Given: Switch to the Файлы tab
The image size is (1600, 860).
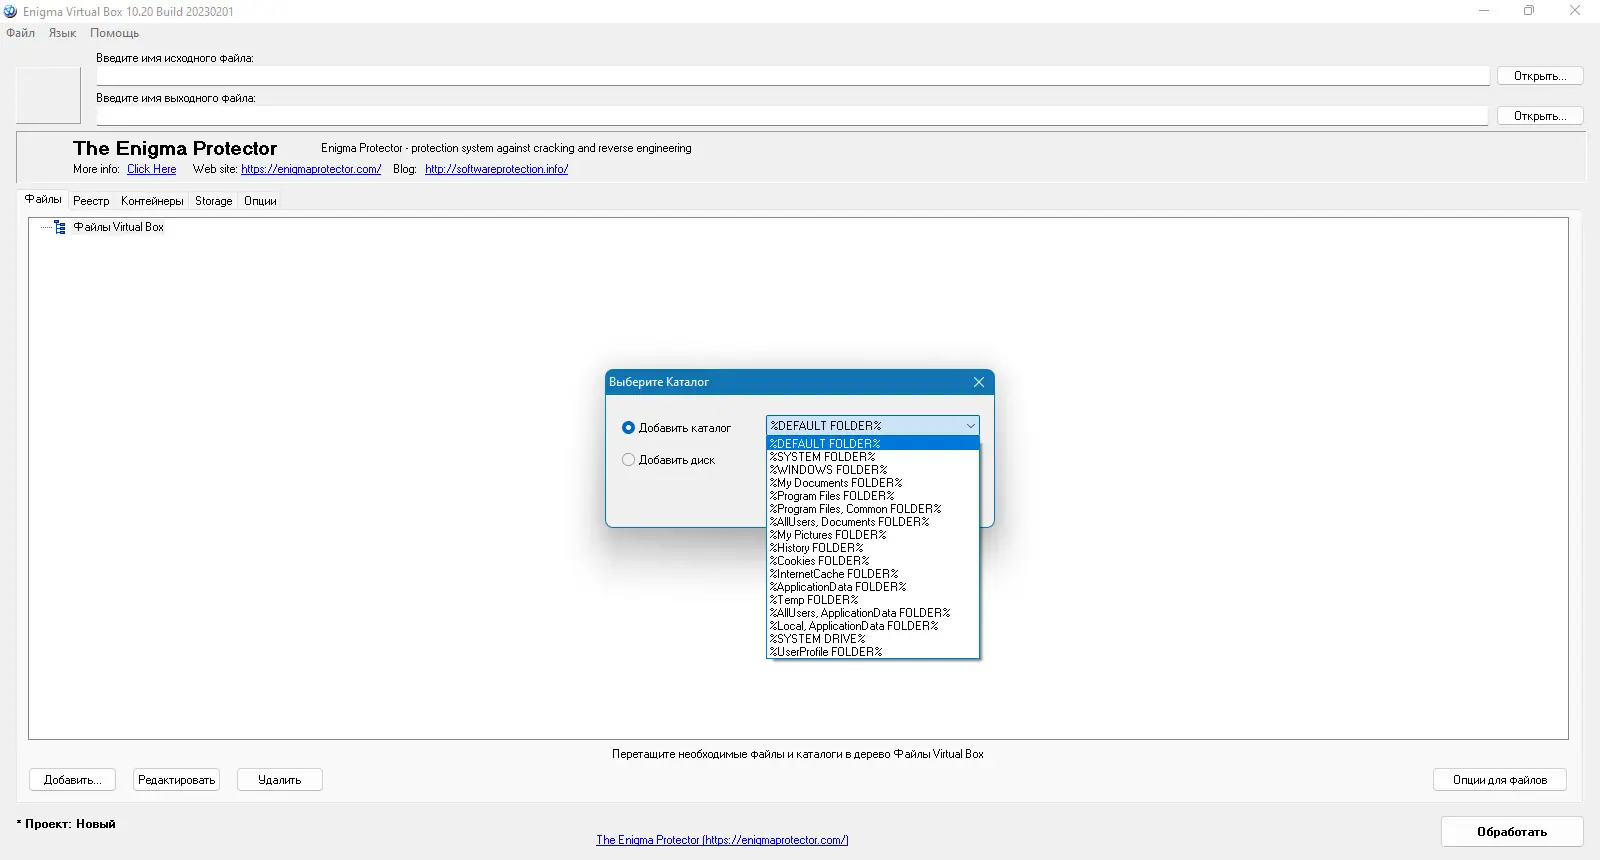Looking at the screenshot, I should (x=43, y=200).
